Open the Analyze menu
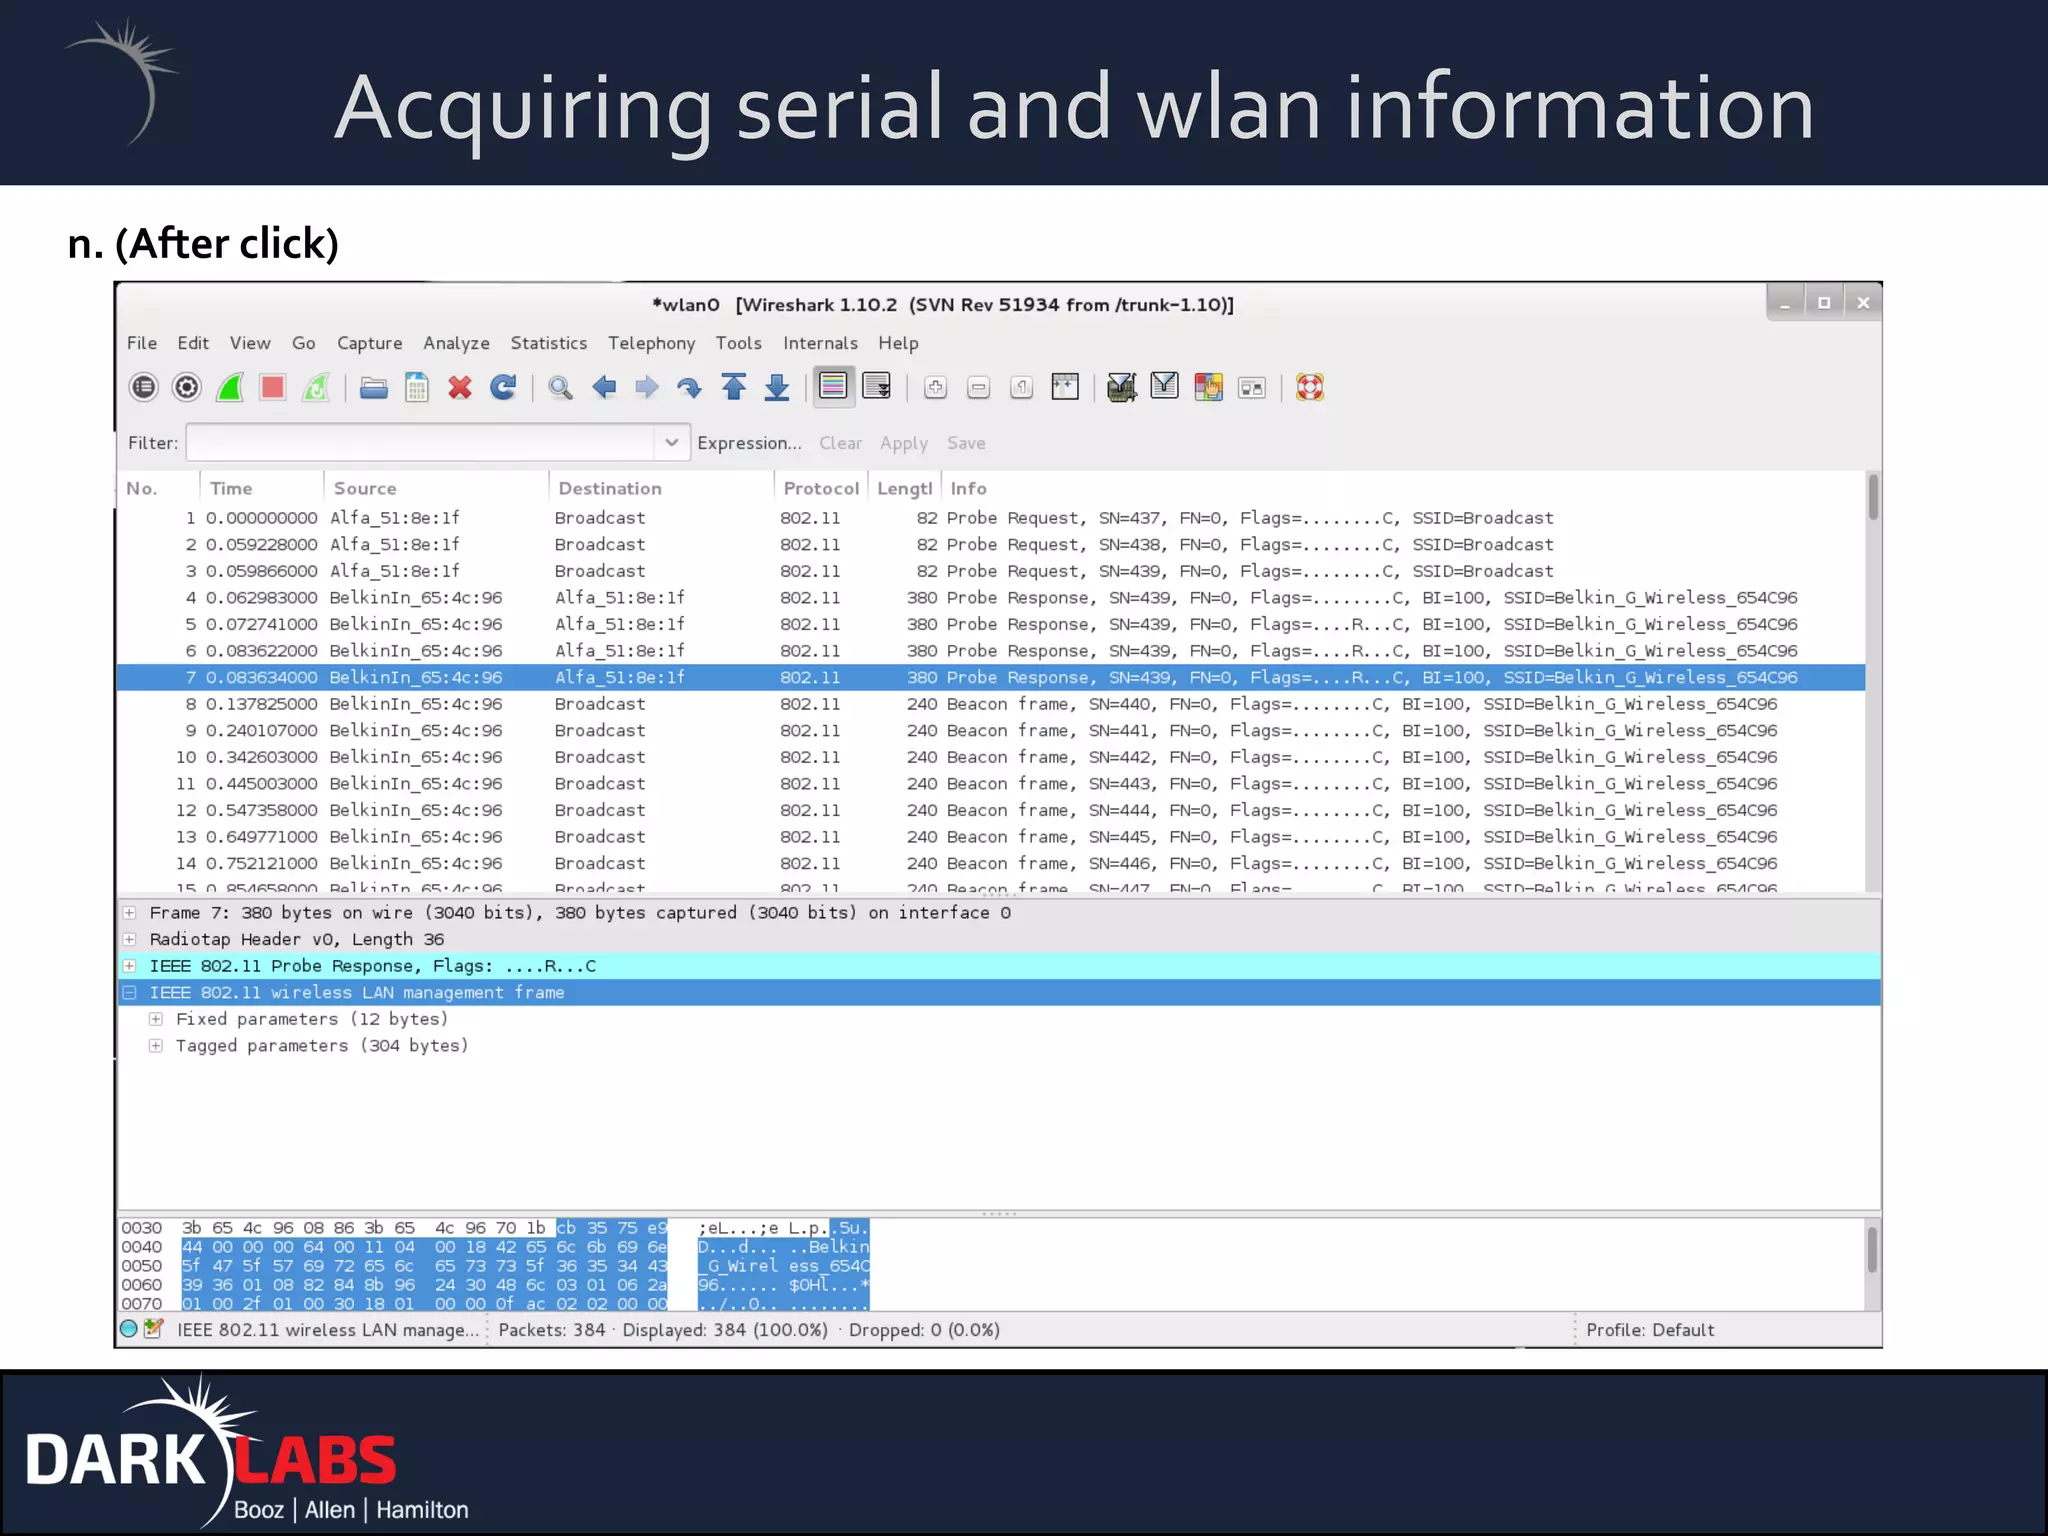The height and width of the screenshot is (1536, 2048). [x=457, y=343]
